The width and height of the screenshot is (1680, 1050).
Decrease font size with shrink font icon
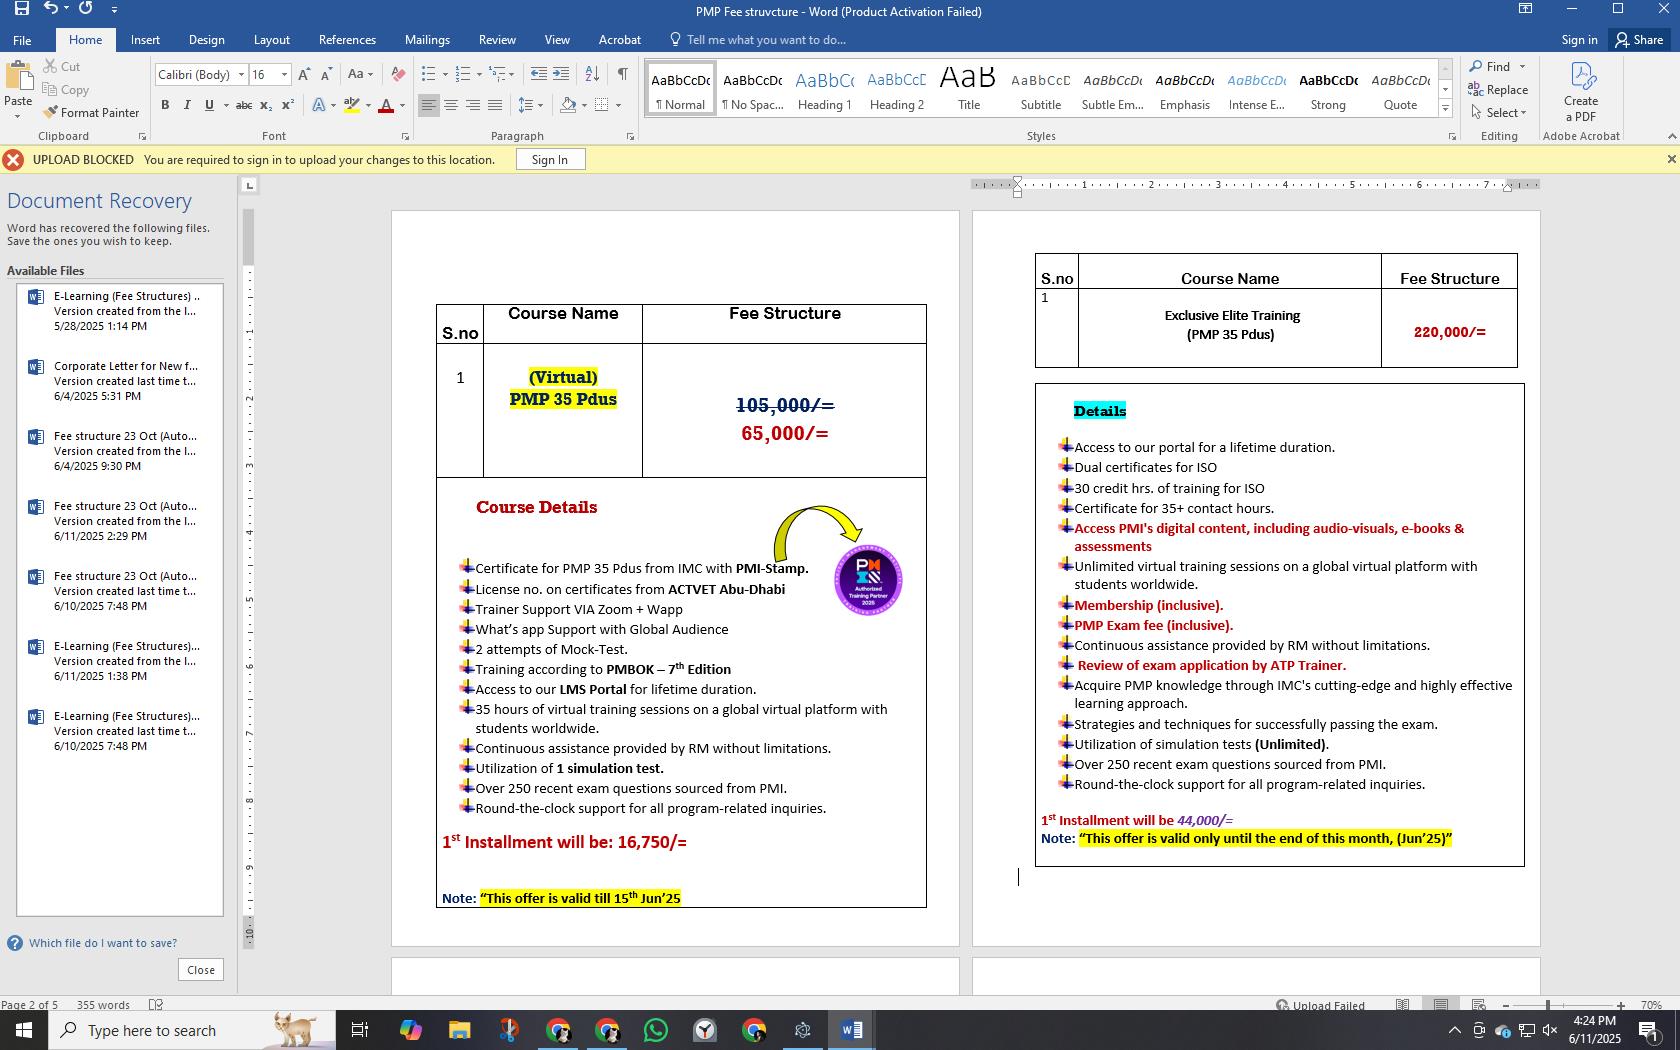pos(326,75)
